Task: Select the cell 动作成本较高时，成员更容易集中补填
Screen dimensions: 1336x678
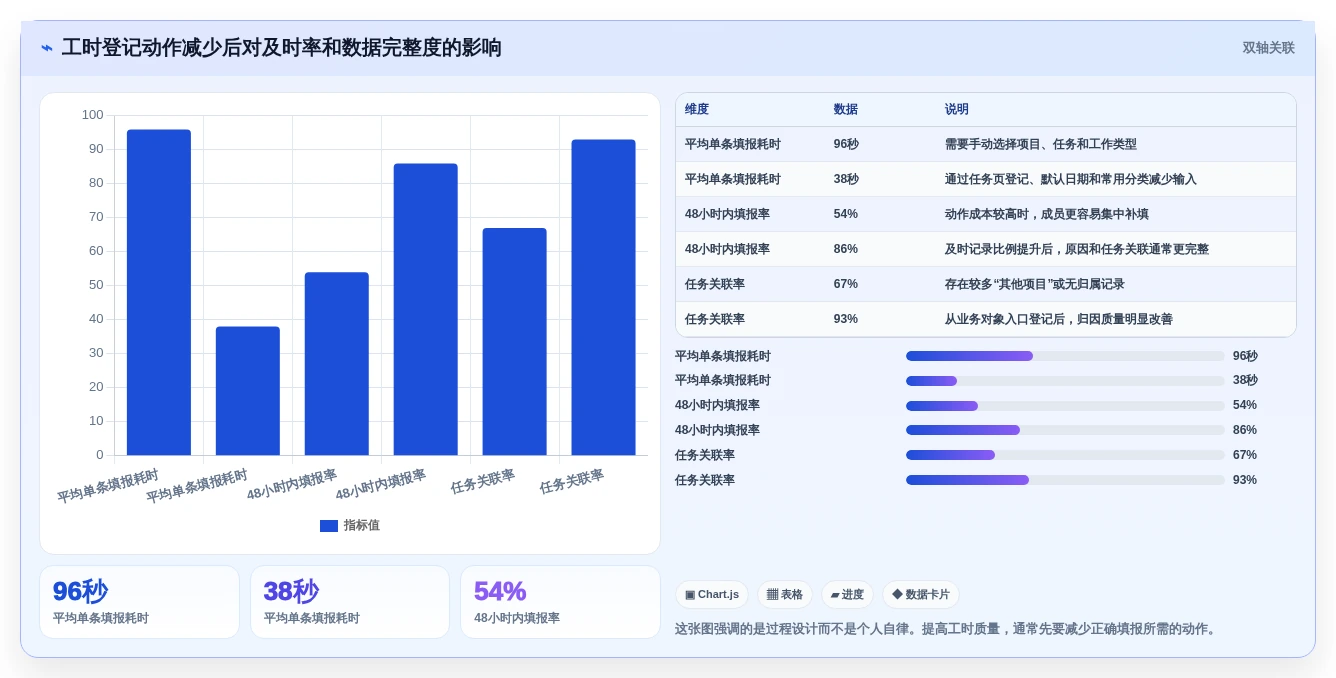Action: coord(1047,214)
